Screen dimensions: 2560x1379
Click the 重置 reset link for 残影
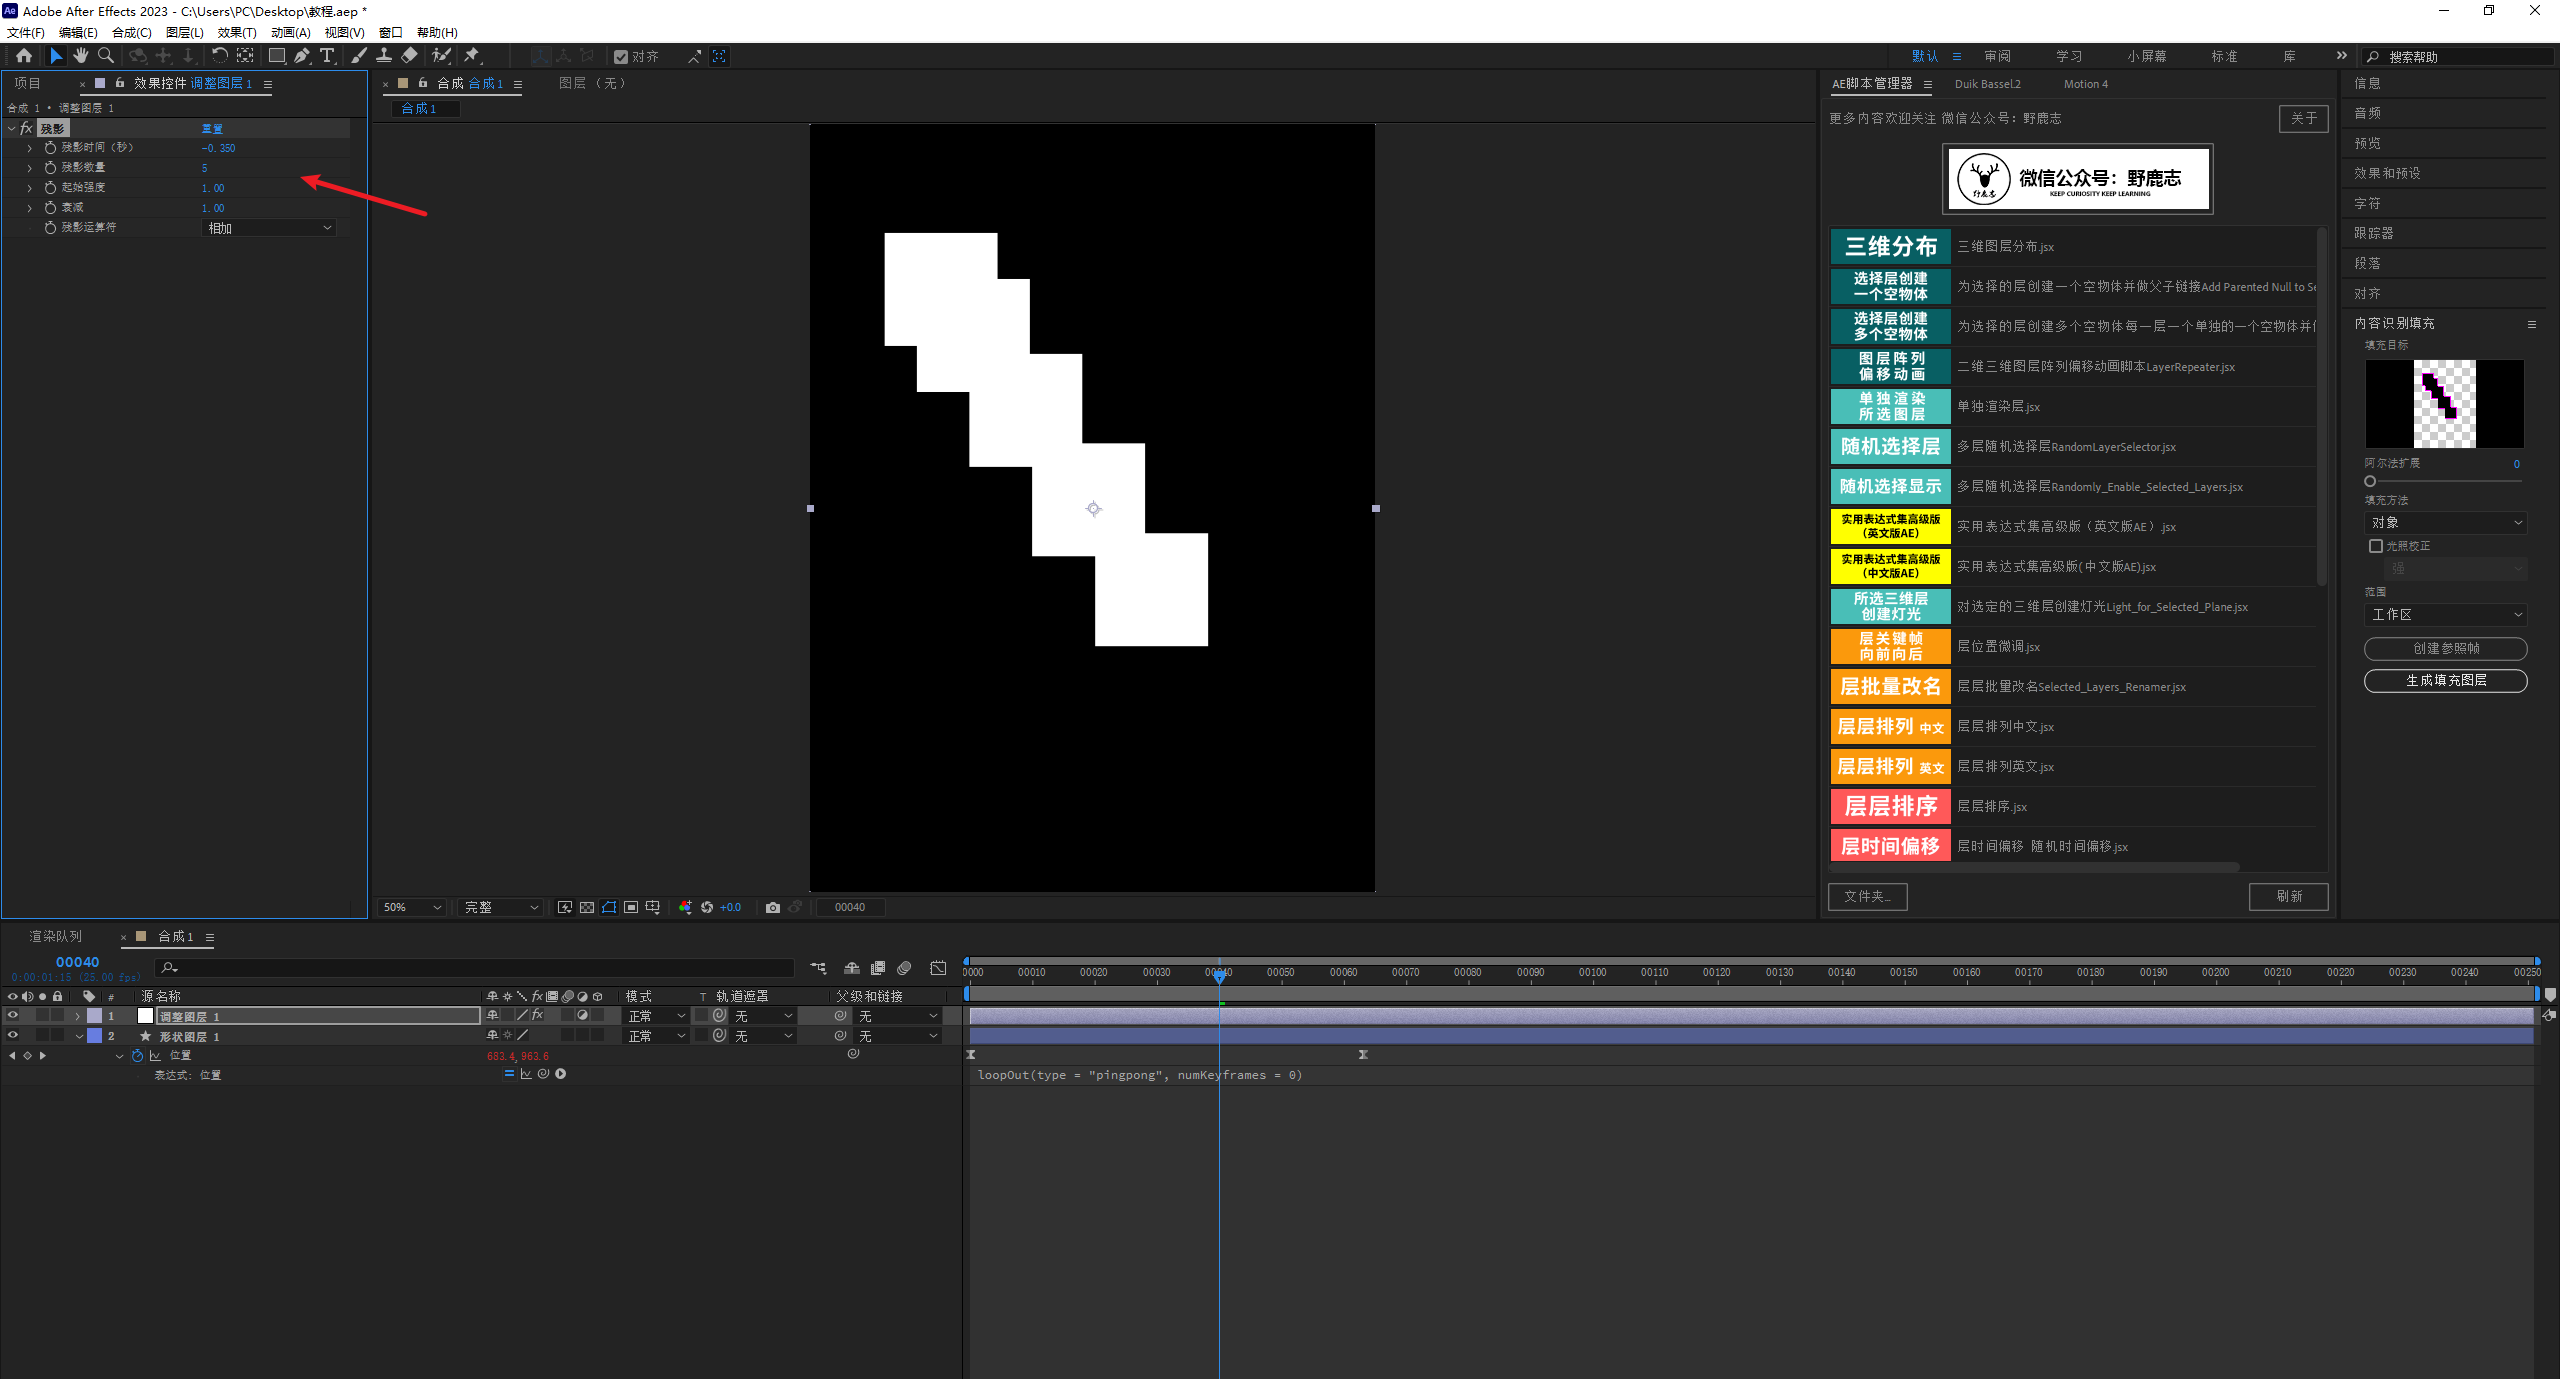coord(212,128)
